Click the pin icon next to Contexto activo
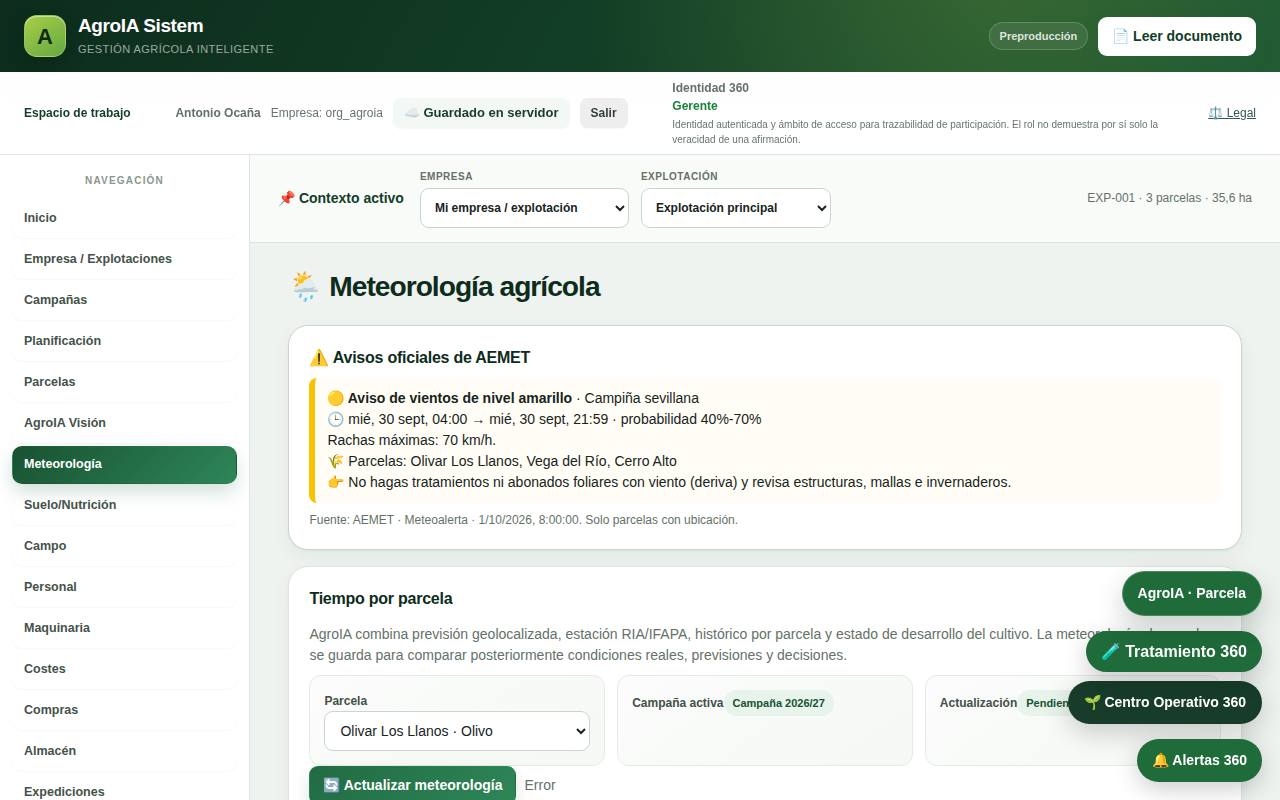Screen dimensions: 1280x800 pos(287,198)
